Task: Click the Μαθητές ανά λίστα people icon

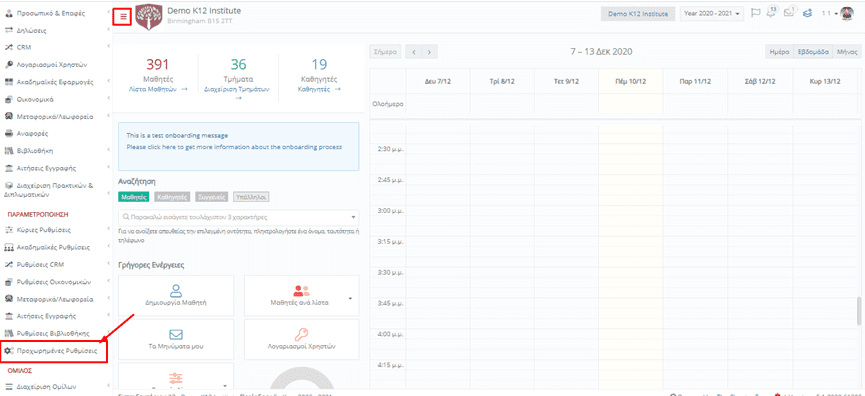Action: pyautogui.click(x=301, y=291)
